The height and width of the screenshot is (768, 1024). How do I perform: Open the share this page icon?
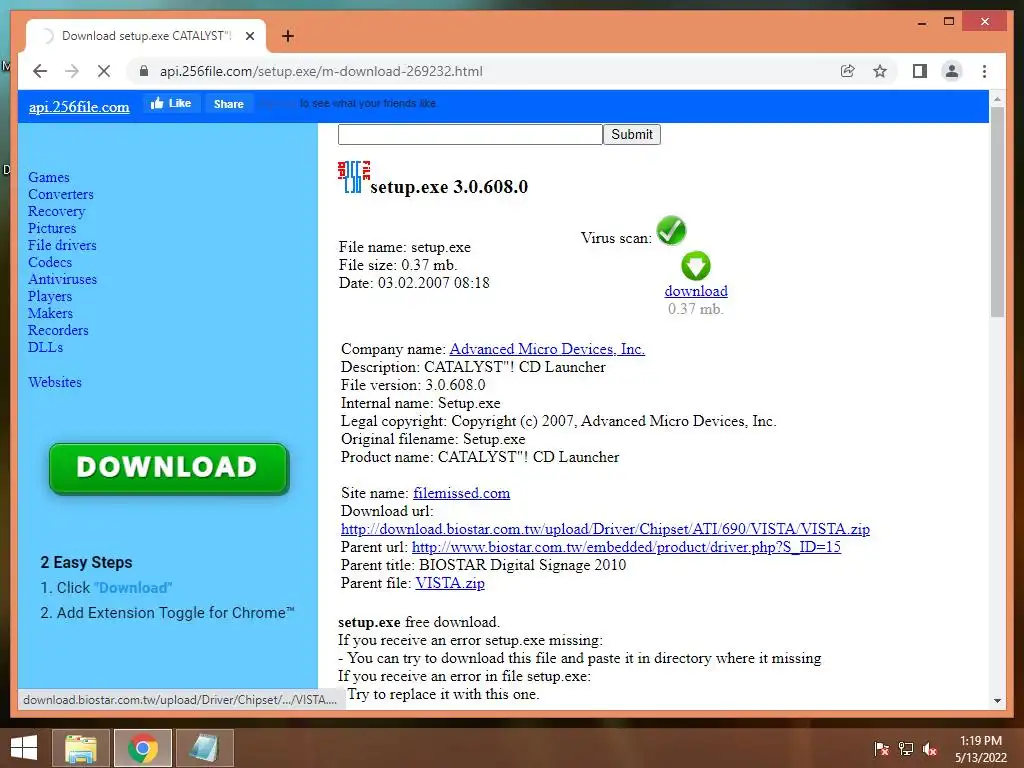tap(848, 71)
